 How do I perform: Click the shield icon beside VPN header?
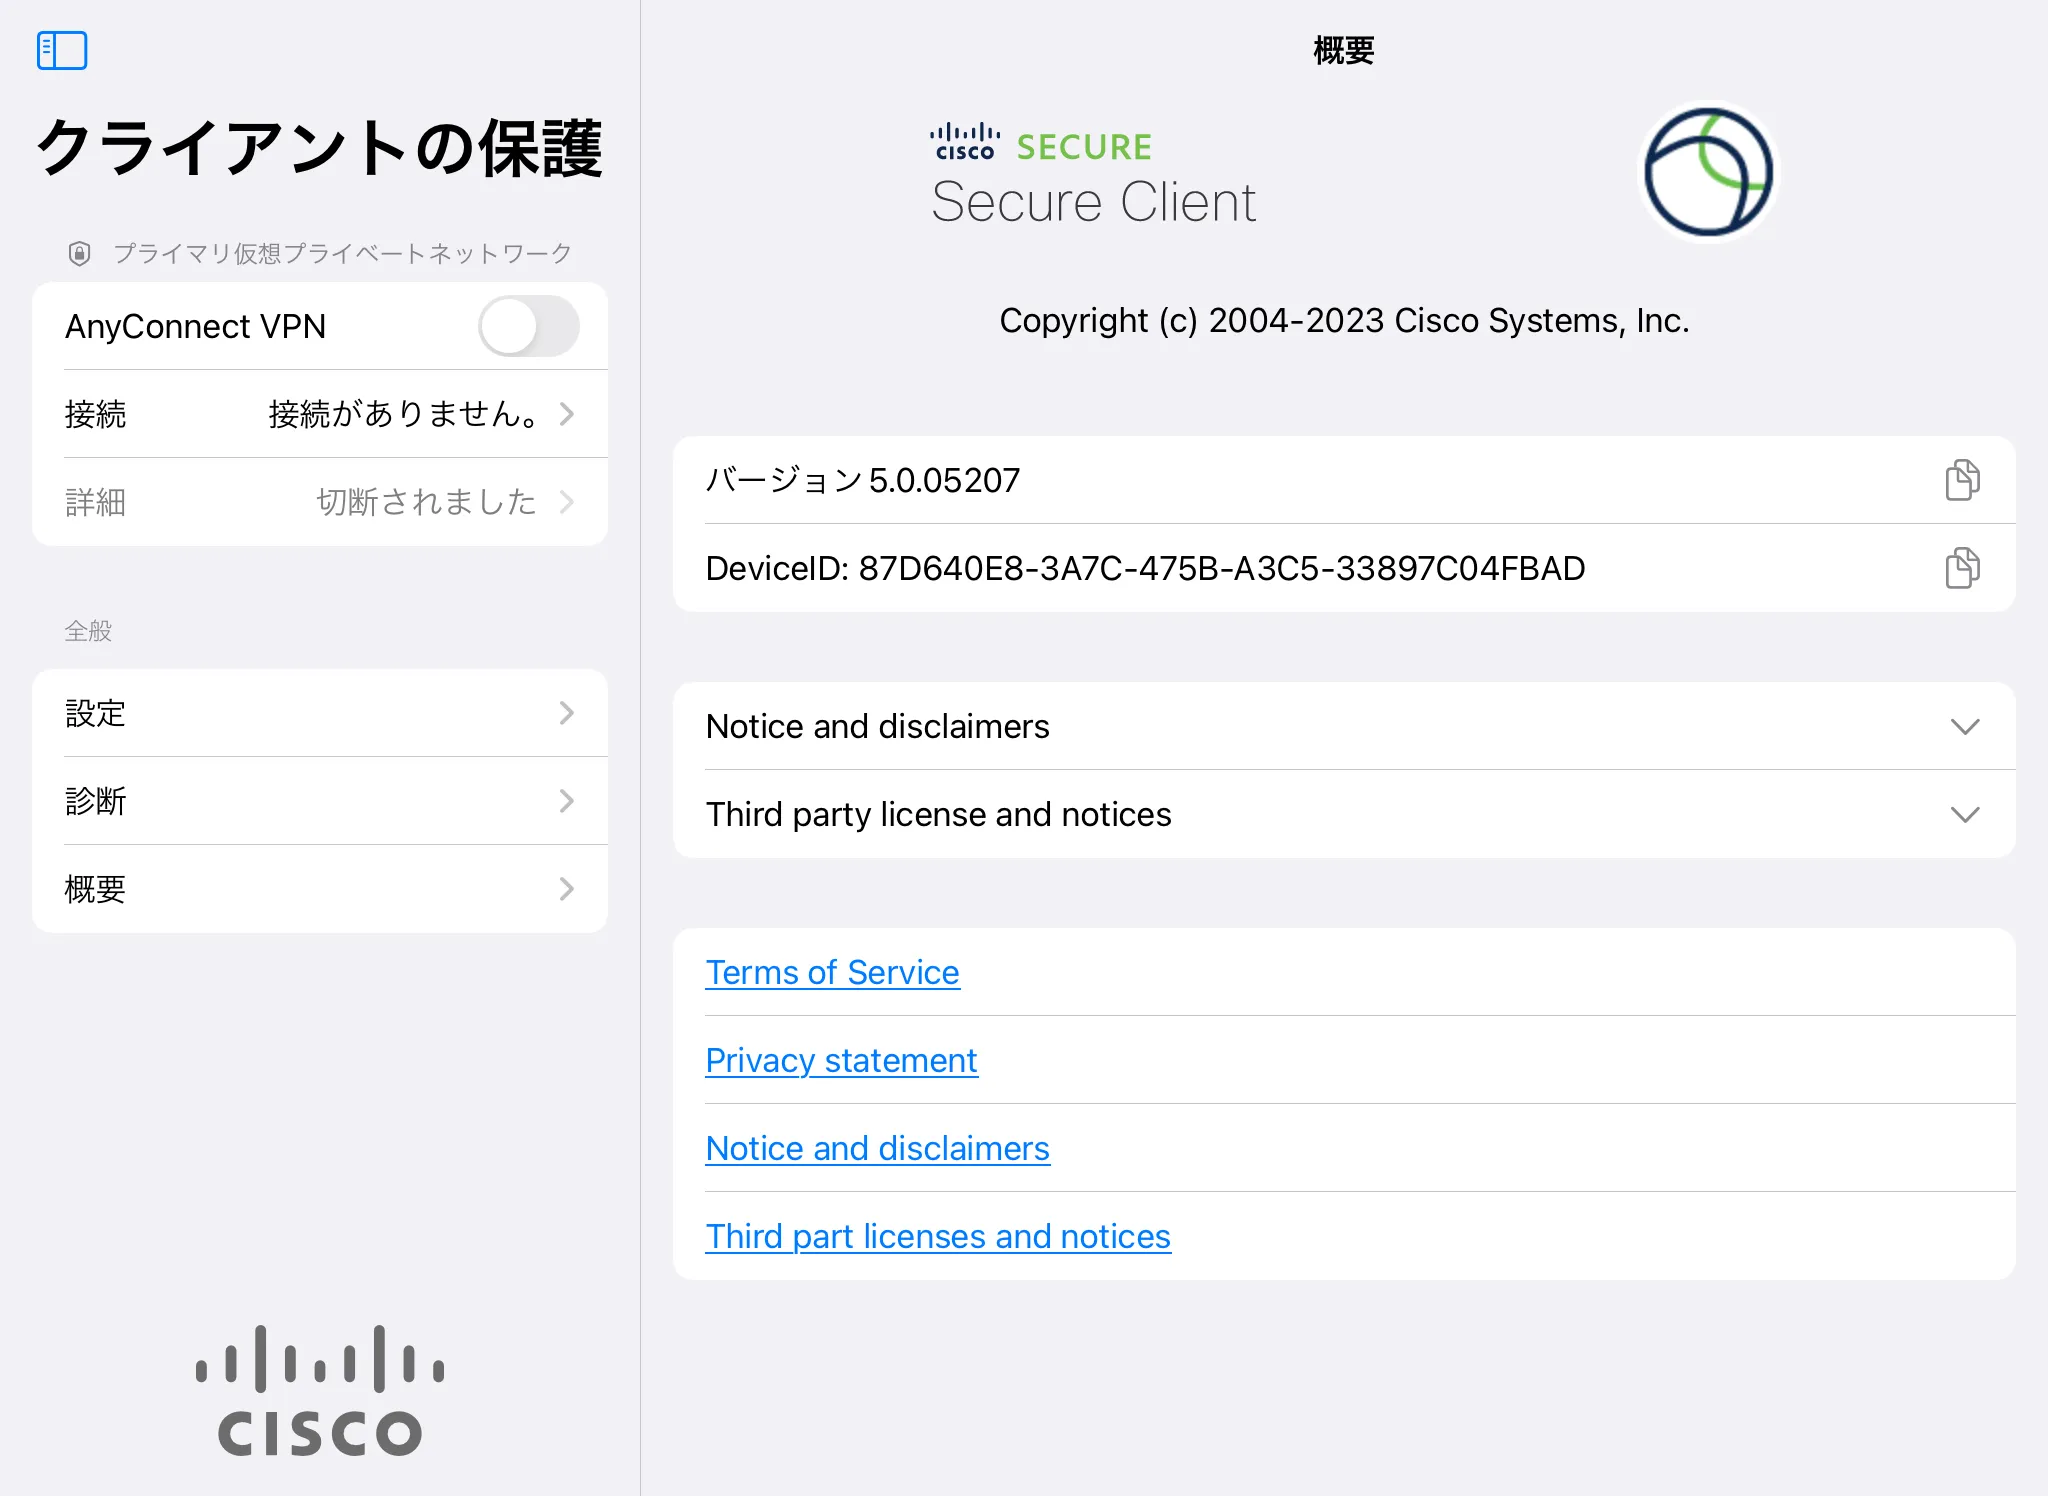80,254
